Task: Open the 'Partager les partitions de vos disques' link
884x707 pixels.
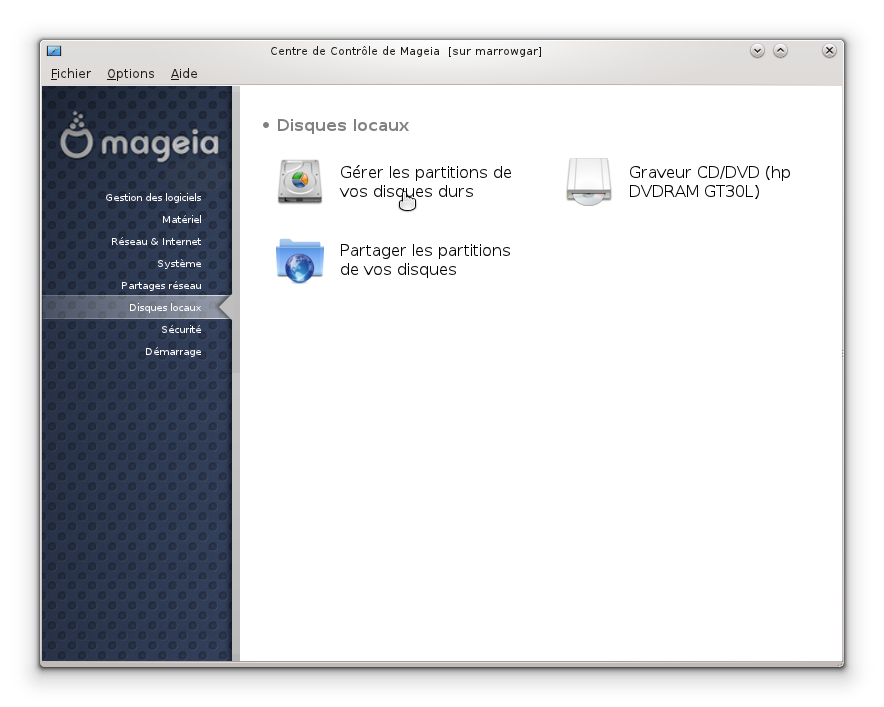Action: click(x=425, y=260)
